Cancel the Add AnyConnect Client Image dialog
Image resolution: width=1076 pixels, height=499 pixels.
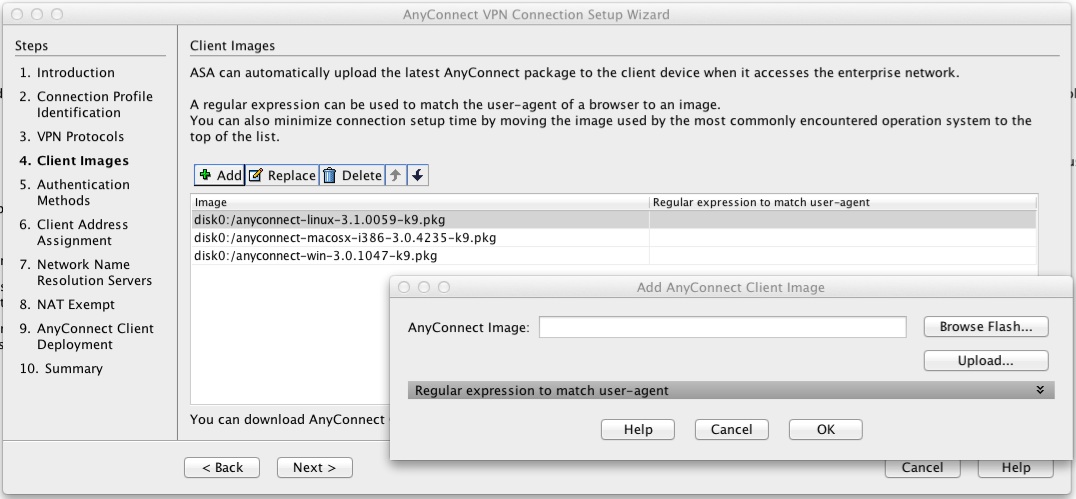pos(732,429)
